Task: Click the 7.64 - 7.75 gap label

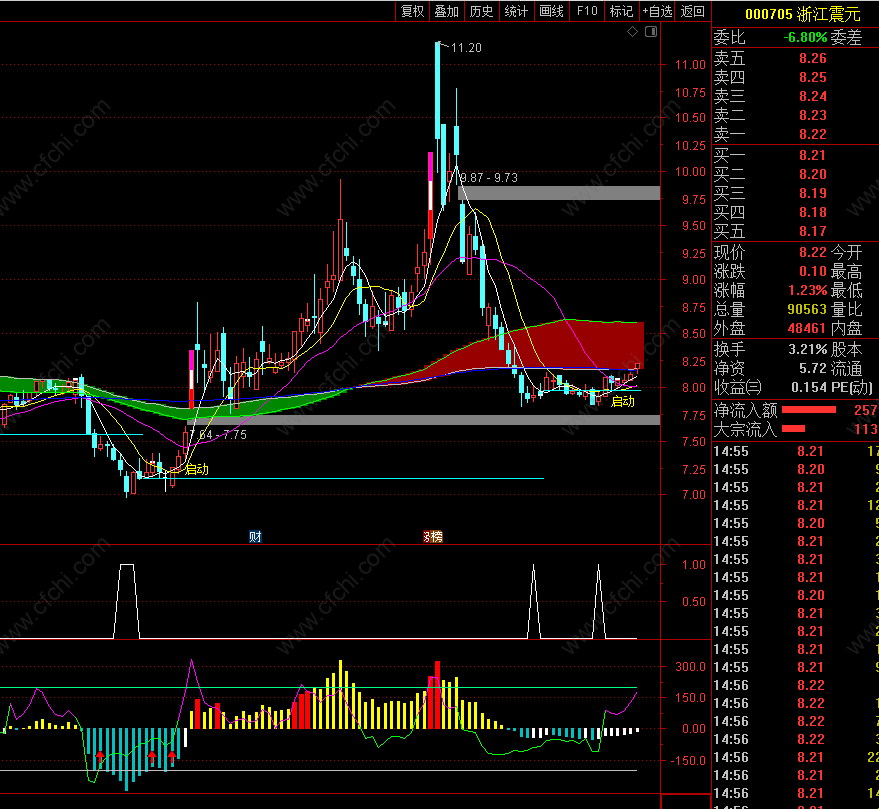Action: click(218, 434)
